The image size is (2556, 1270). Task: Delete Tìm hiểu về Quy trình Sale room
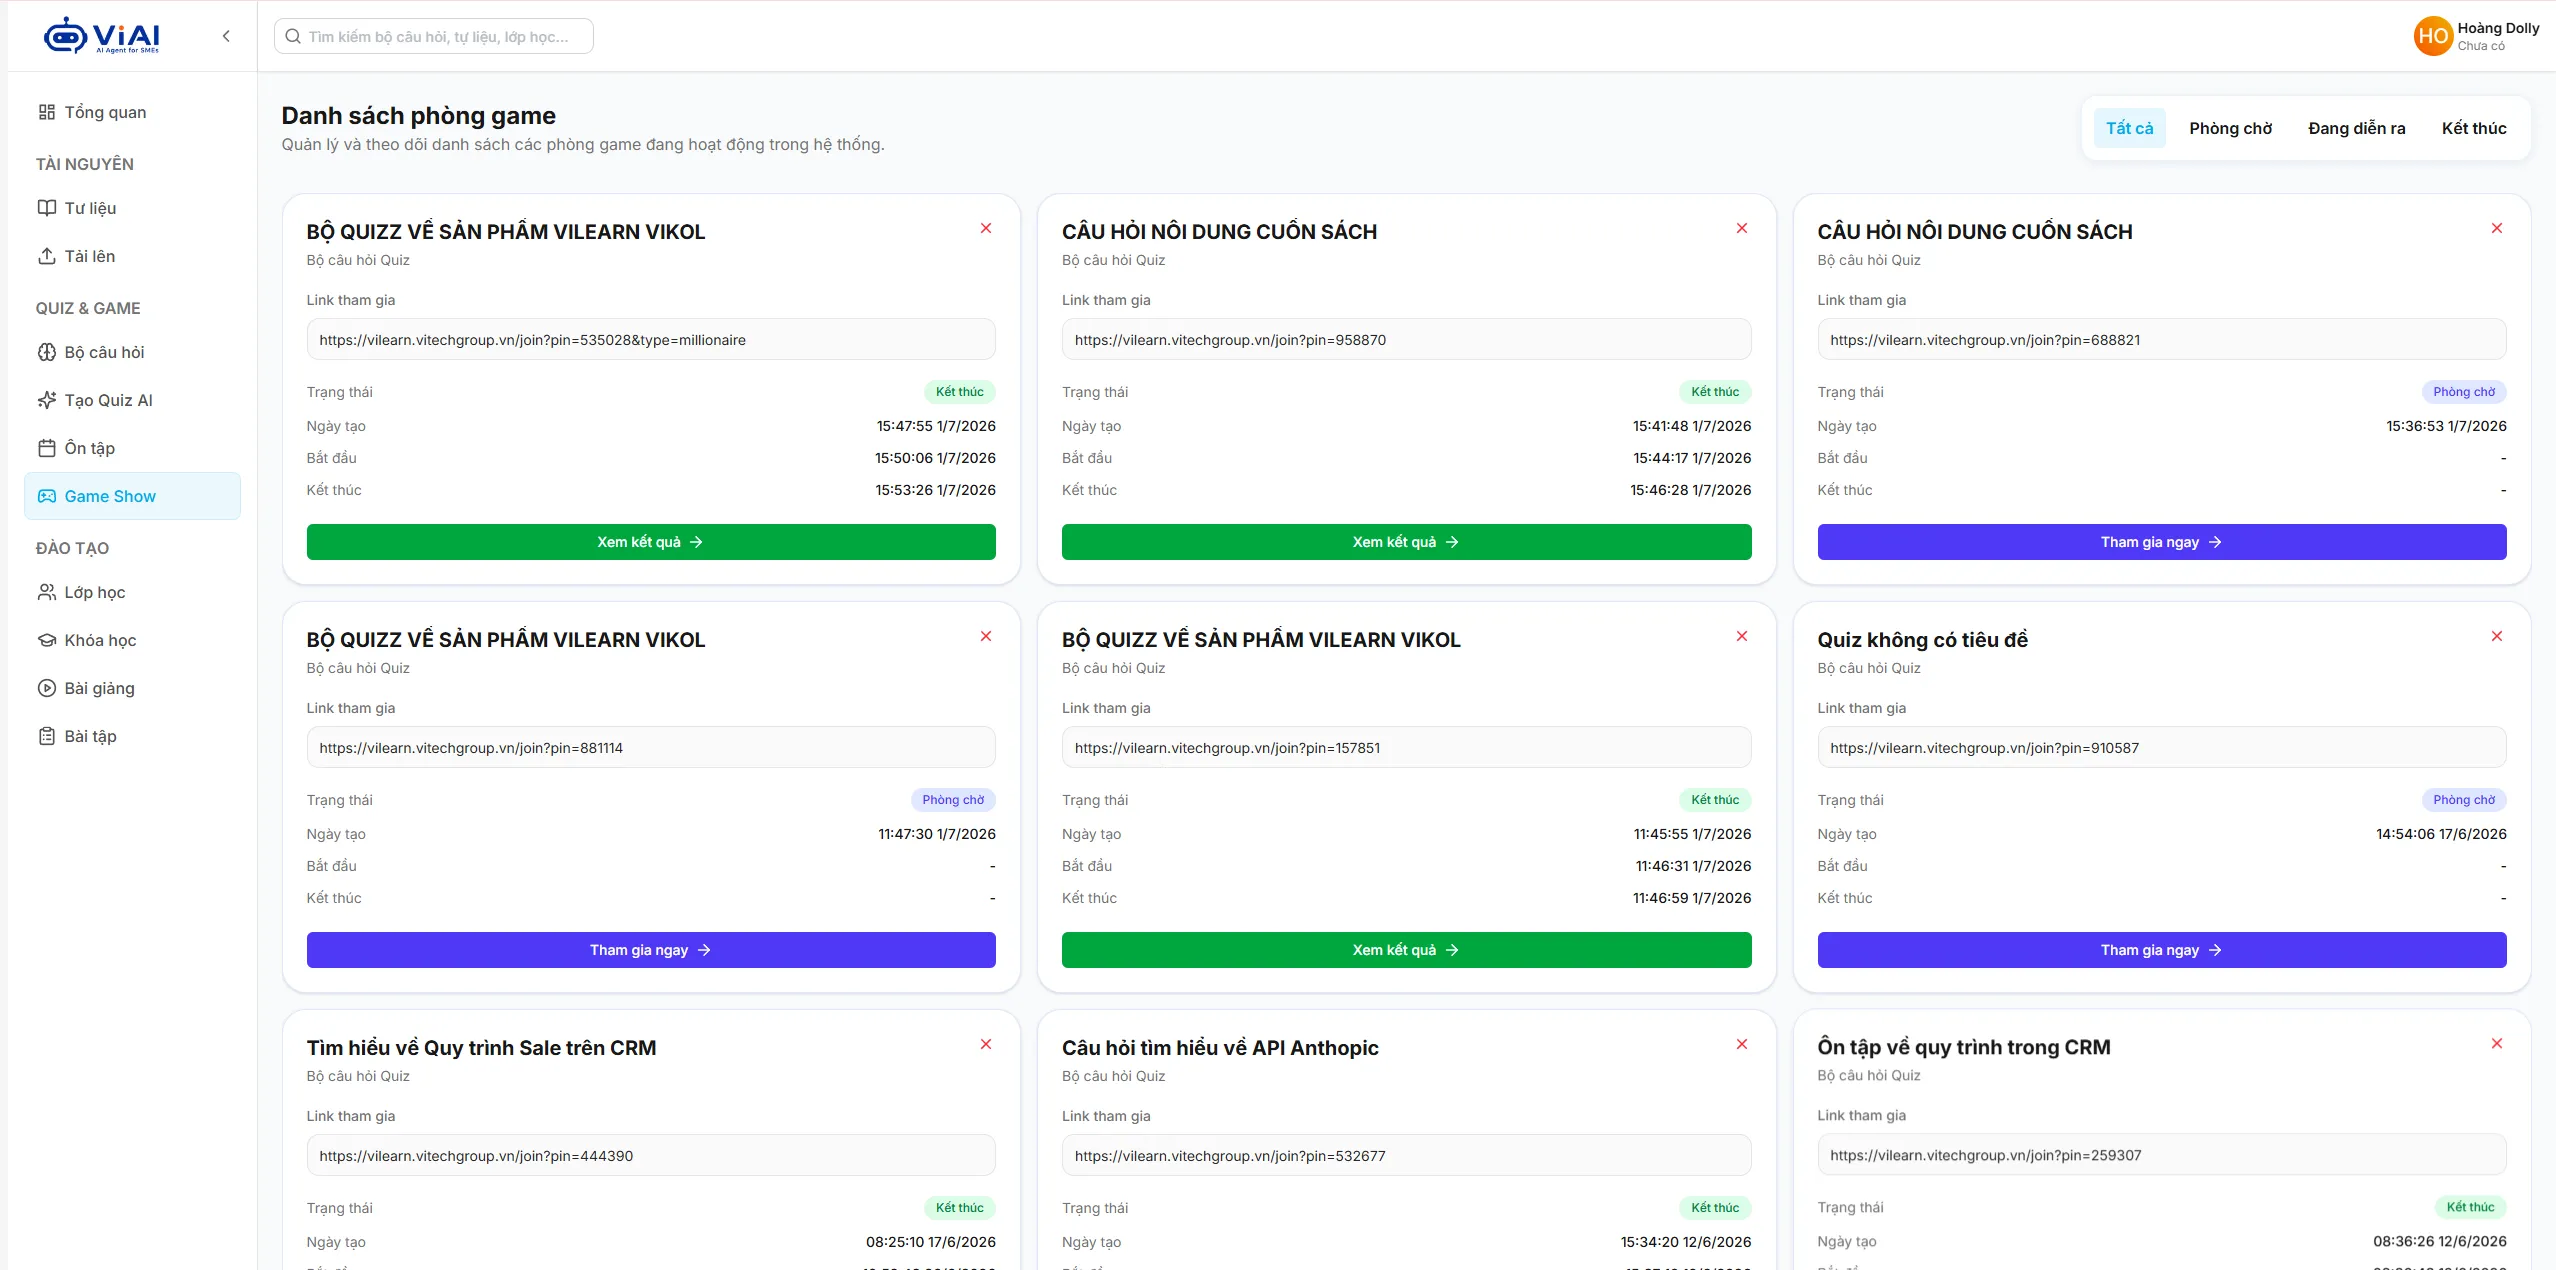pos(986,1044)
